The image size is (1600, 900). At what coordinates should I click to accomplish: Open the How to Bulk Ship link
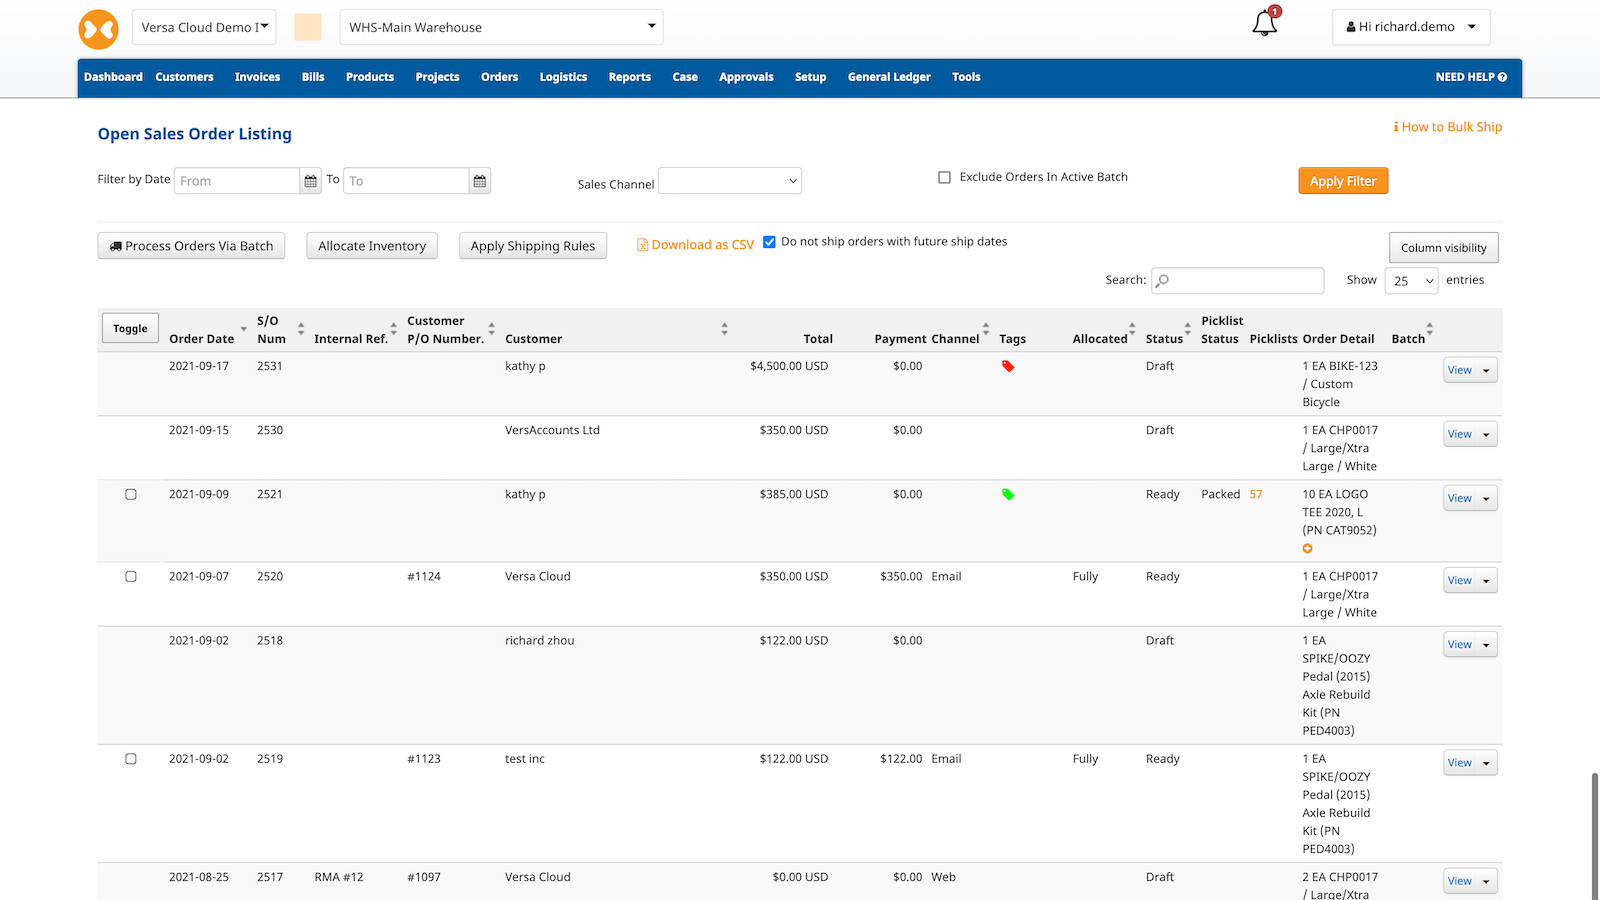pos(1447,126)
